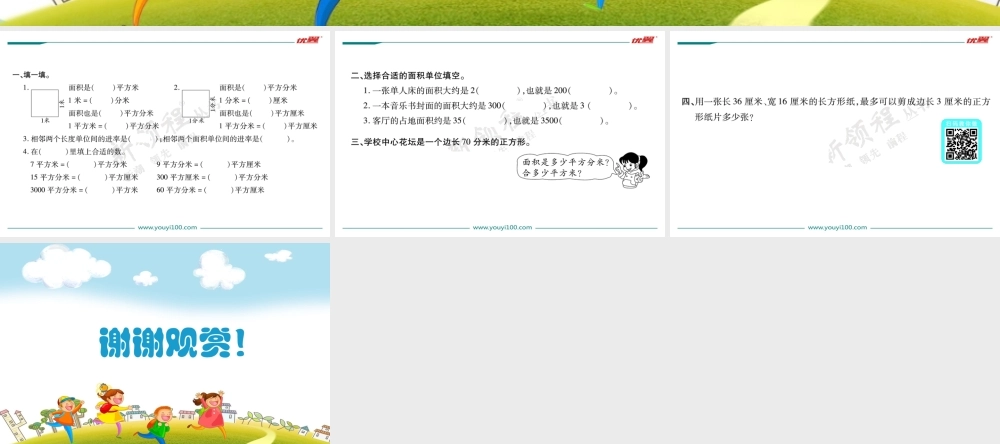Click the equation 60 平方分米 = ( )平方厘米
The image size is (1000, 444).
tap(210, 190)
